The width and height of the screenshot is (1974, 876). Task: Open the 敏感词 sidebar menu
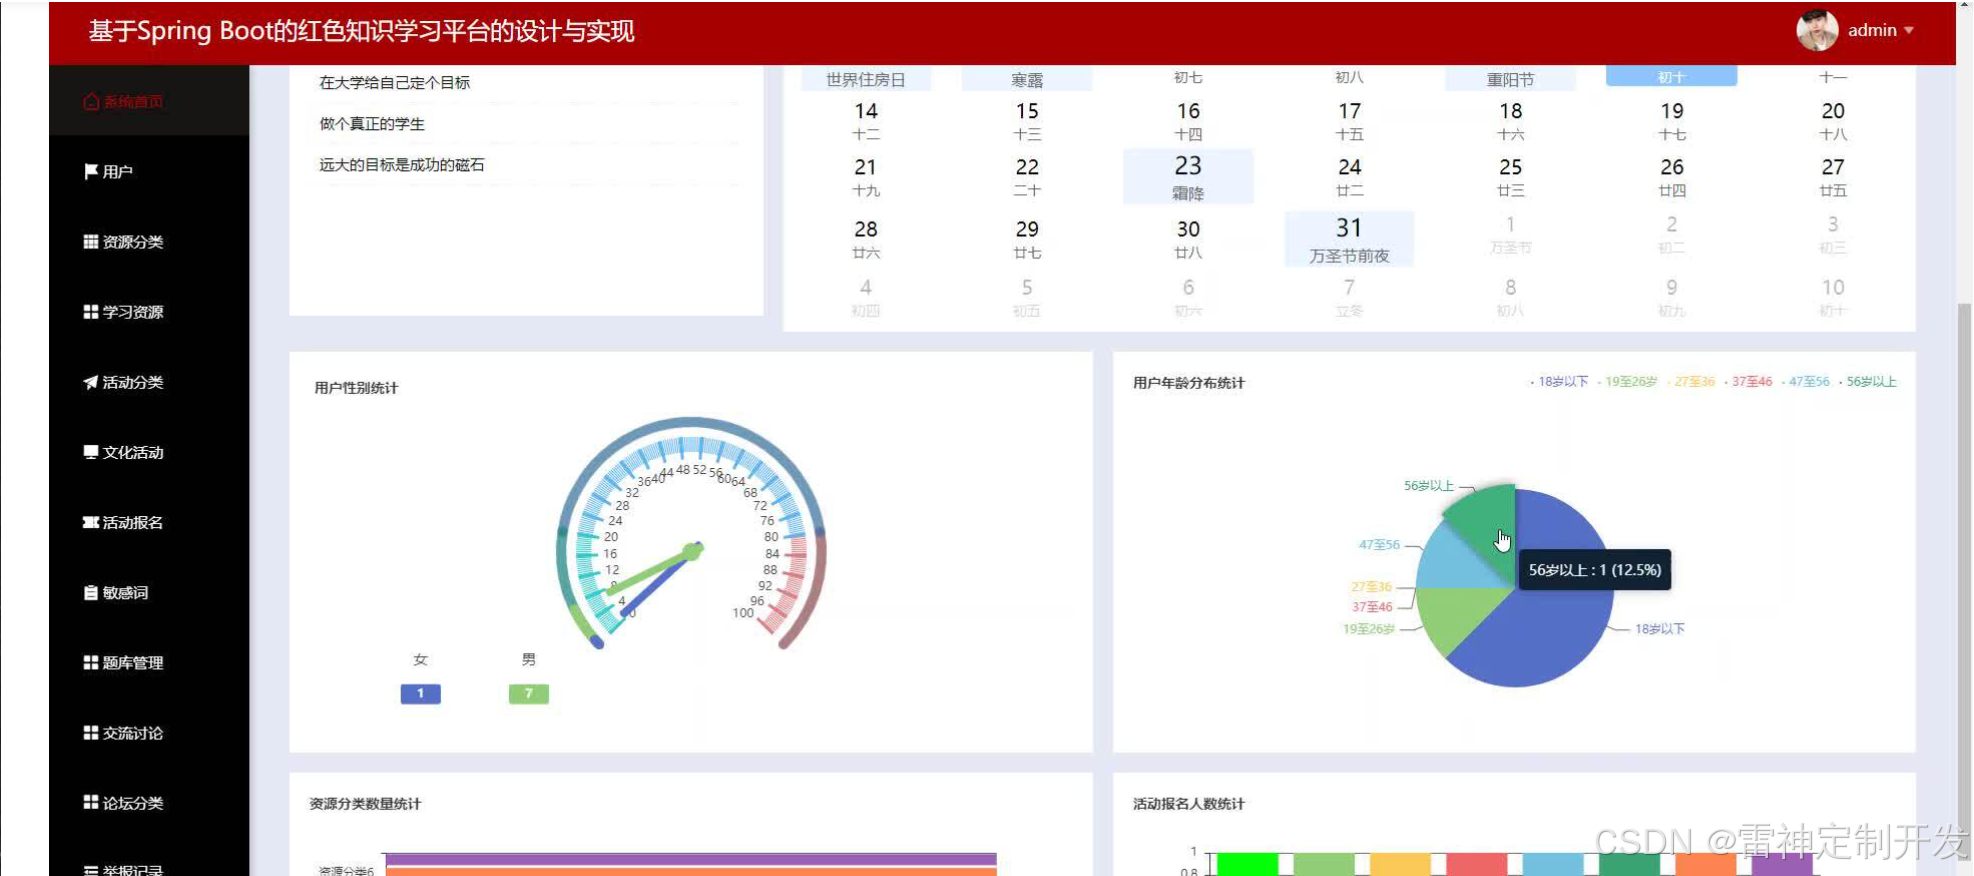click(149, 592)
